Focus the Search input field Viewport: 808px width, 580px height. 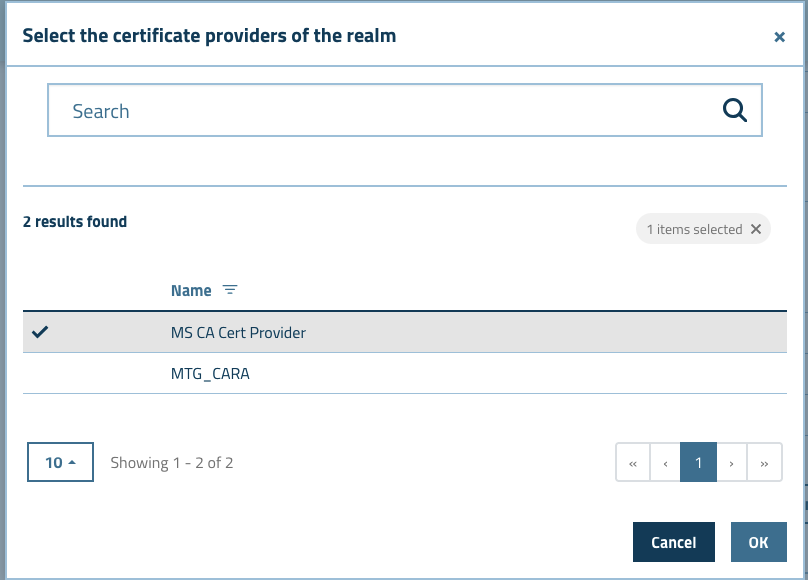[405, 110]
